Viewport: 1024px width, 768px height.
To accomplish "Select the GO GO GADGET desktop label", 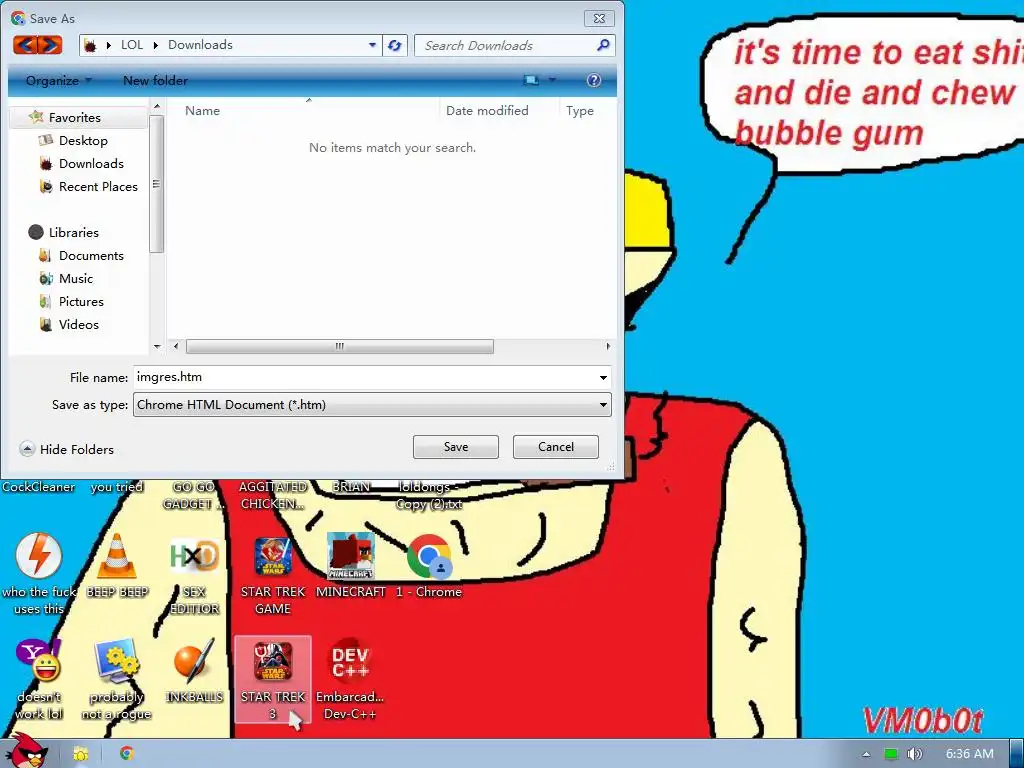I will [x=194, y=496].
